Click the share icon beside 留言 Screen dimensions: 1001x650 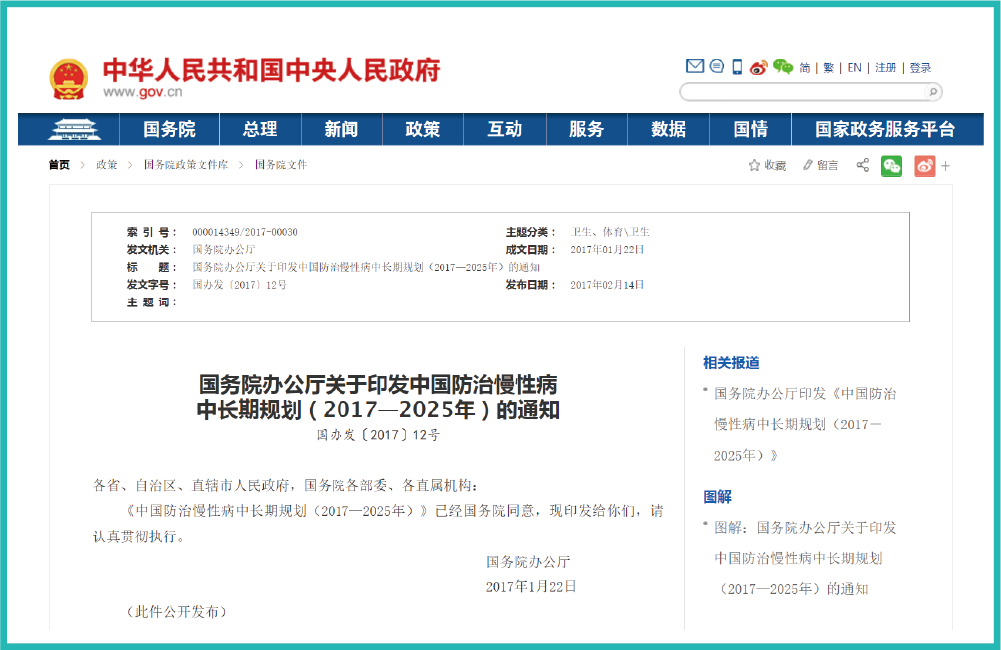(x=862, y=165)
